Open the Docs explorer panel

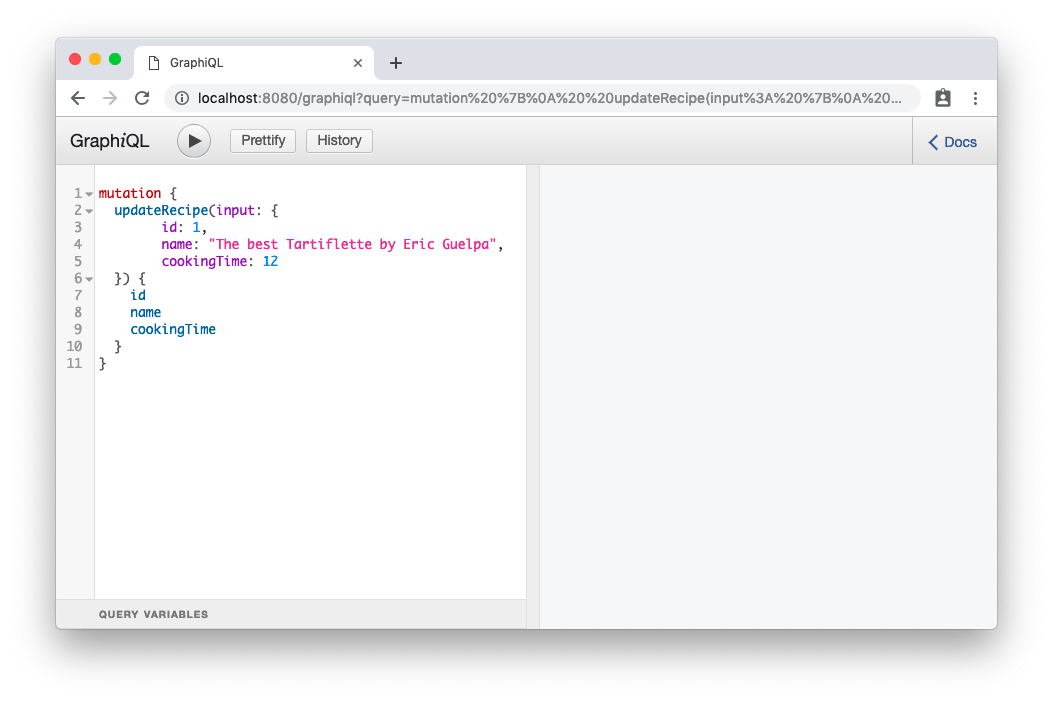click(950, 141)
